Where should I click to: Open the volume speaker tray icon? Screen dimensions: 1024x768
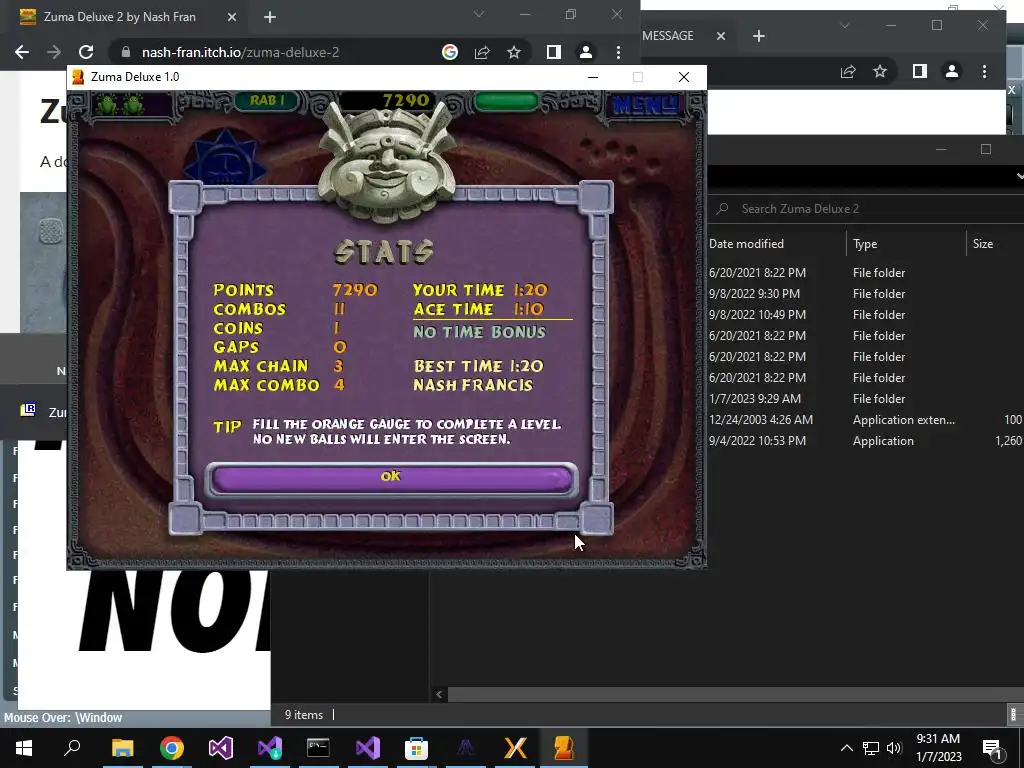pyautogui.click(x=894, y=748)
